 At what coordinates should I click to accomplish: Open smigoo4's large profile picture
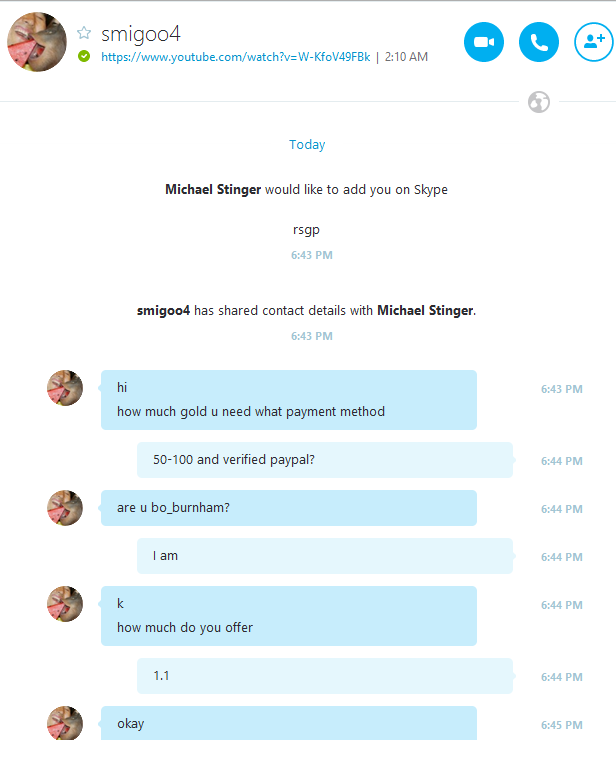point(37,42)
